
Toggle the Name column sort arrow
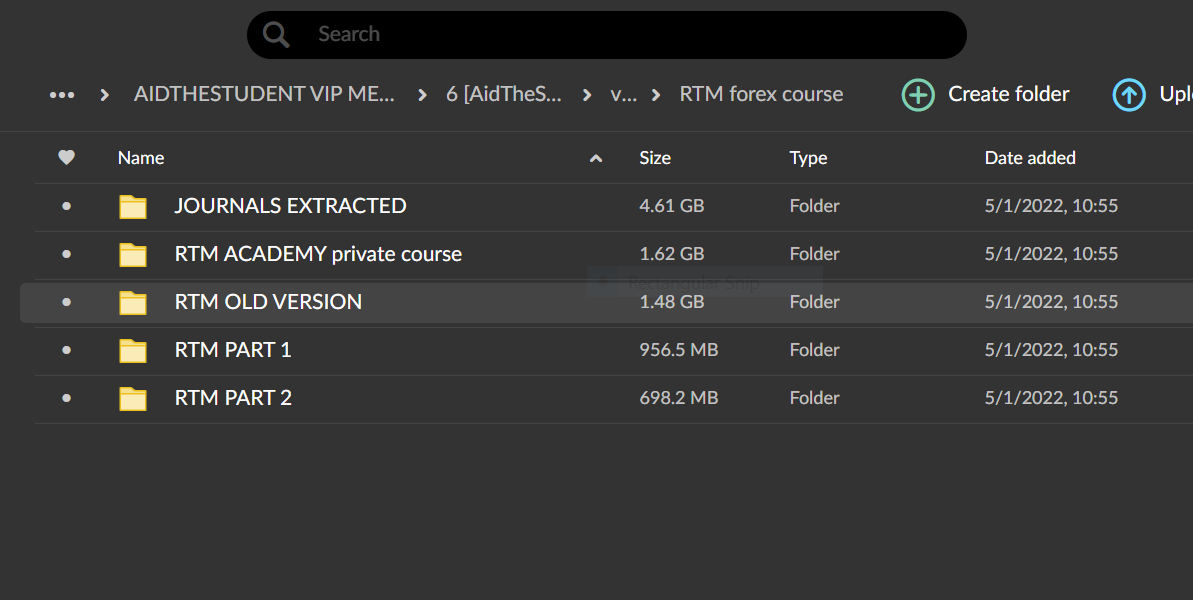click(596, 158)
